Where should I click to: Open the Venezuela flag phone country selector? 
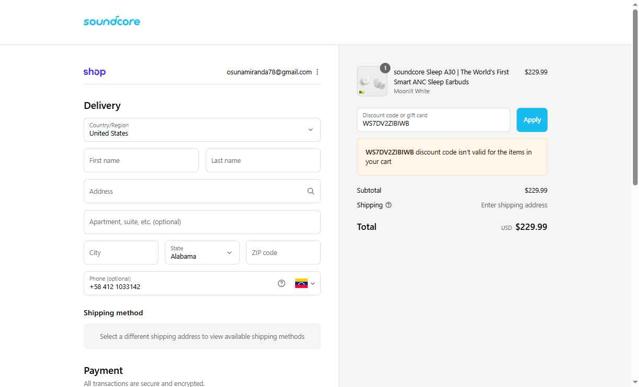[x=305, y=283]
